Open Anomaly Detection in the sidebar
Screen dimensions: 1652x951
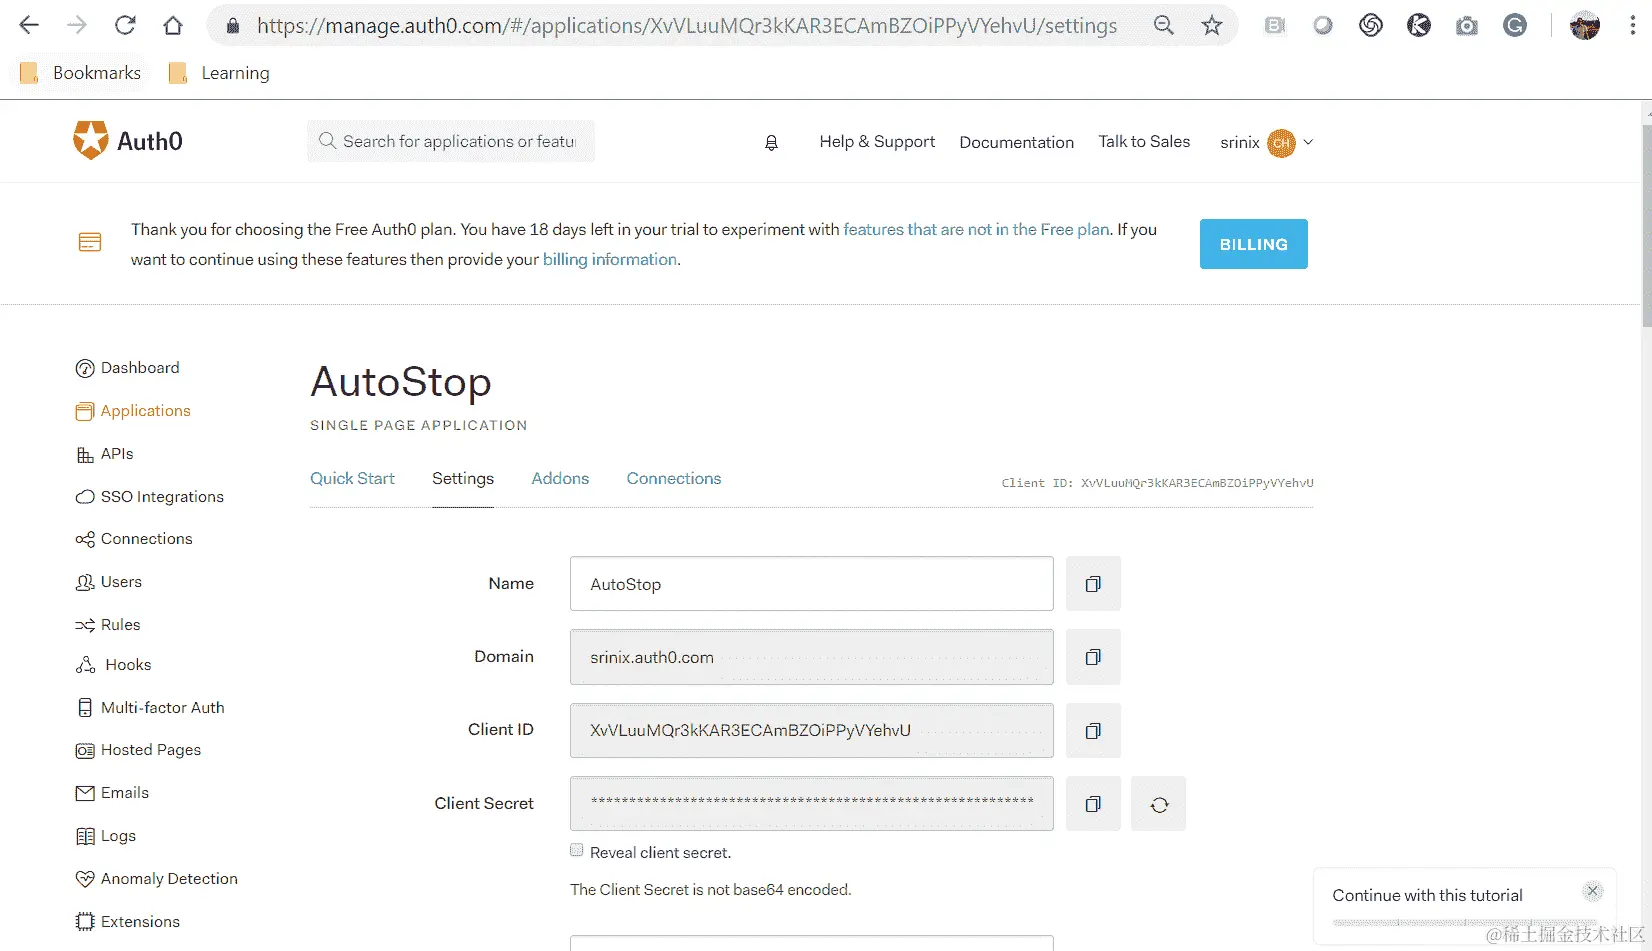coord(157,879)
